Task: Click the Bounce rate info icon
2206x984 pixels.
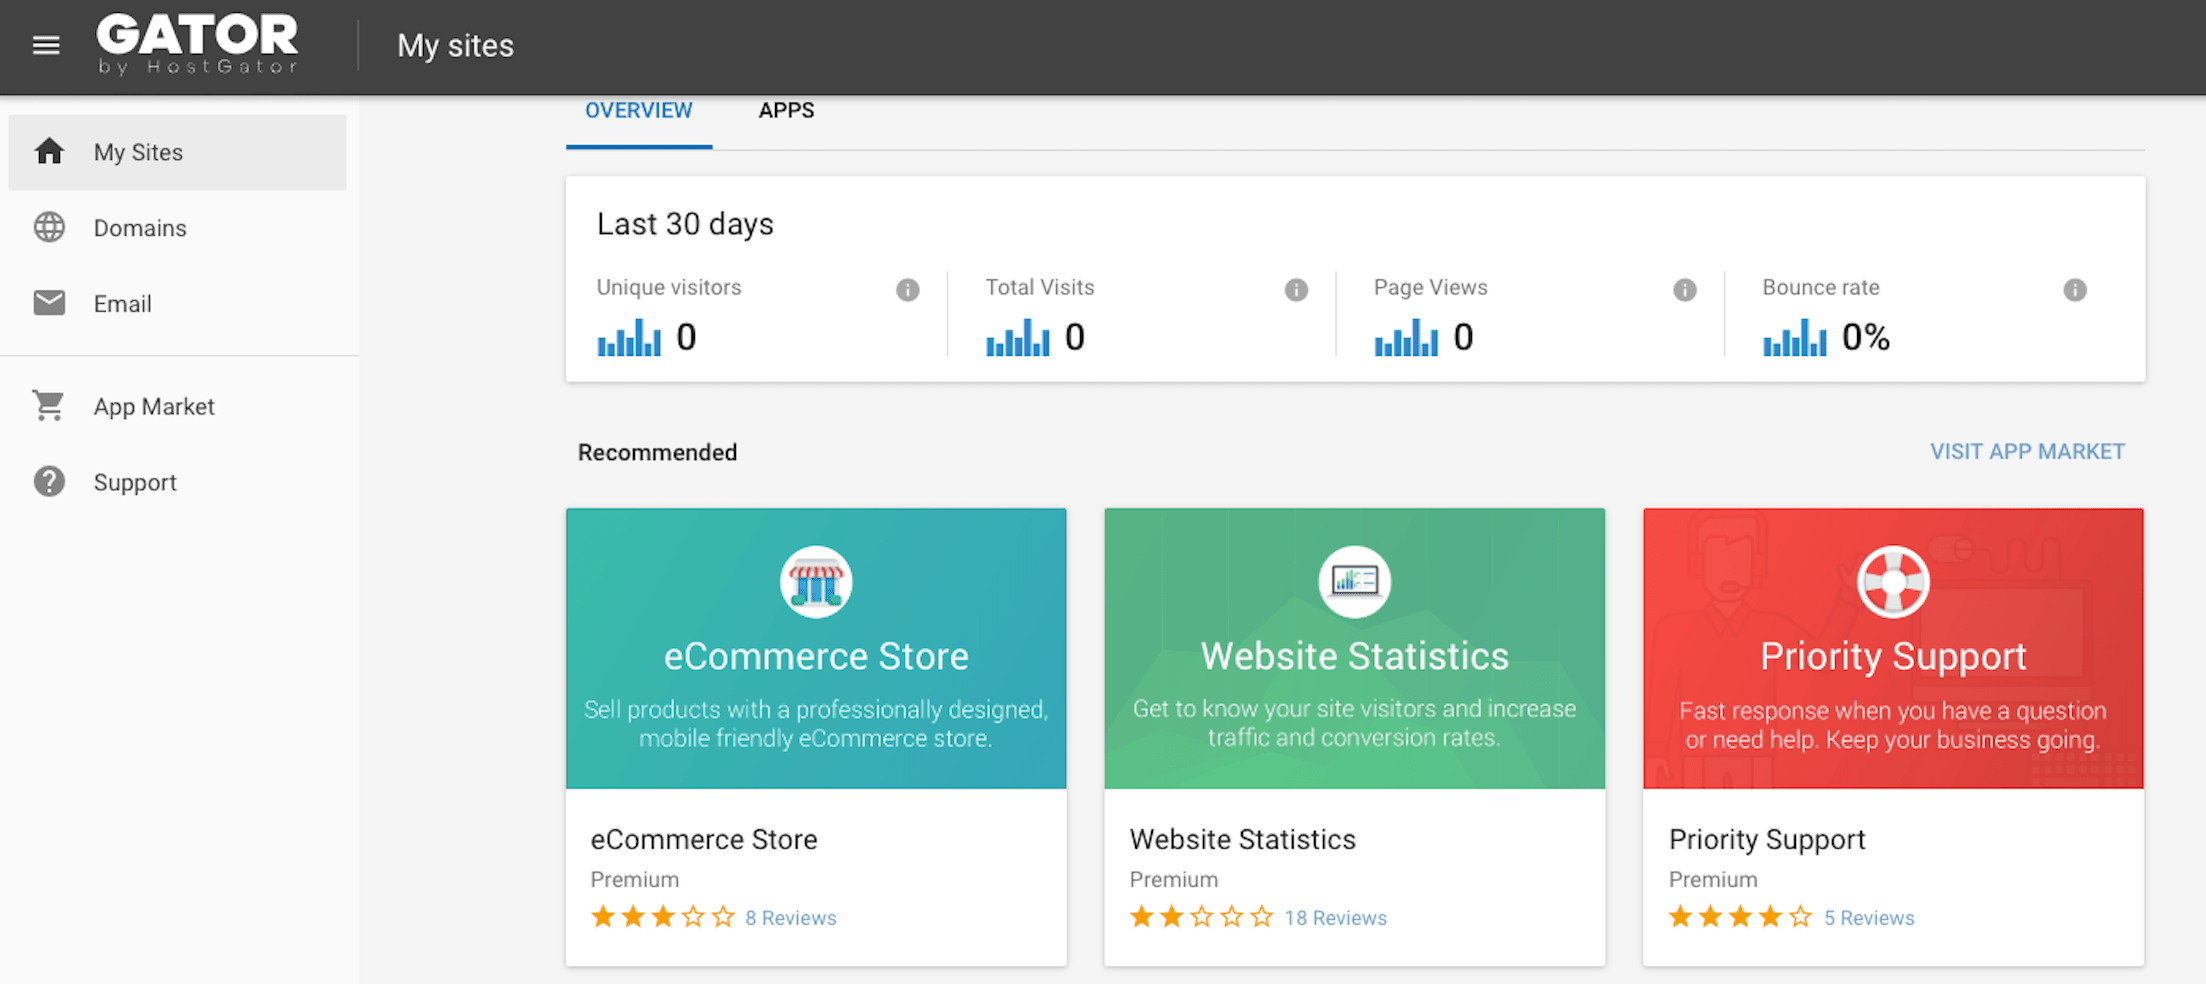Action: coord(2075,290)
